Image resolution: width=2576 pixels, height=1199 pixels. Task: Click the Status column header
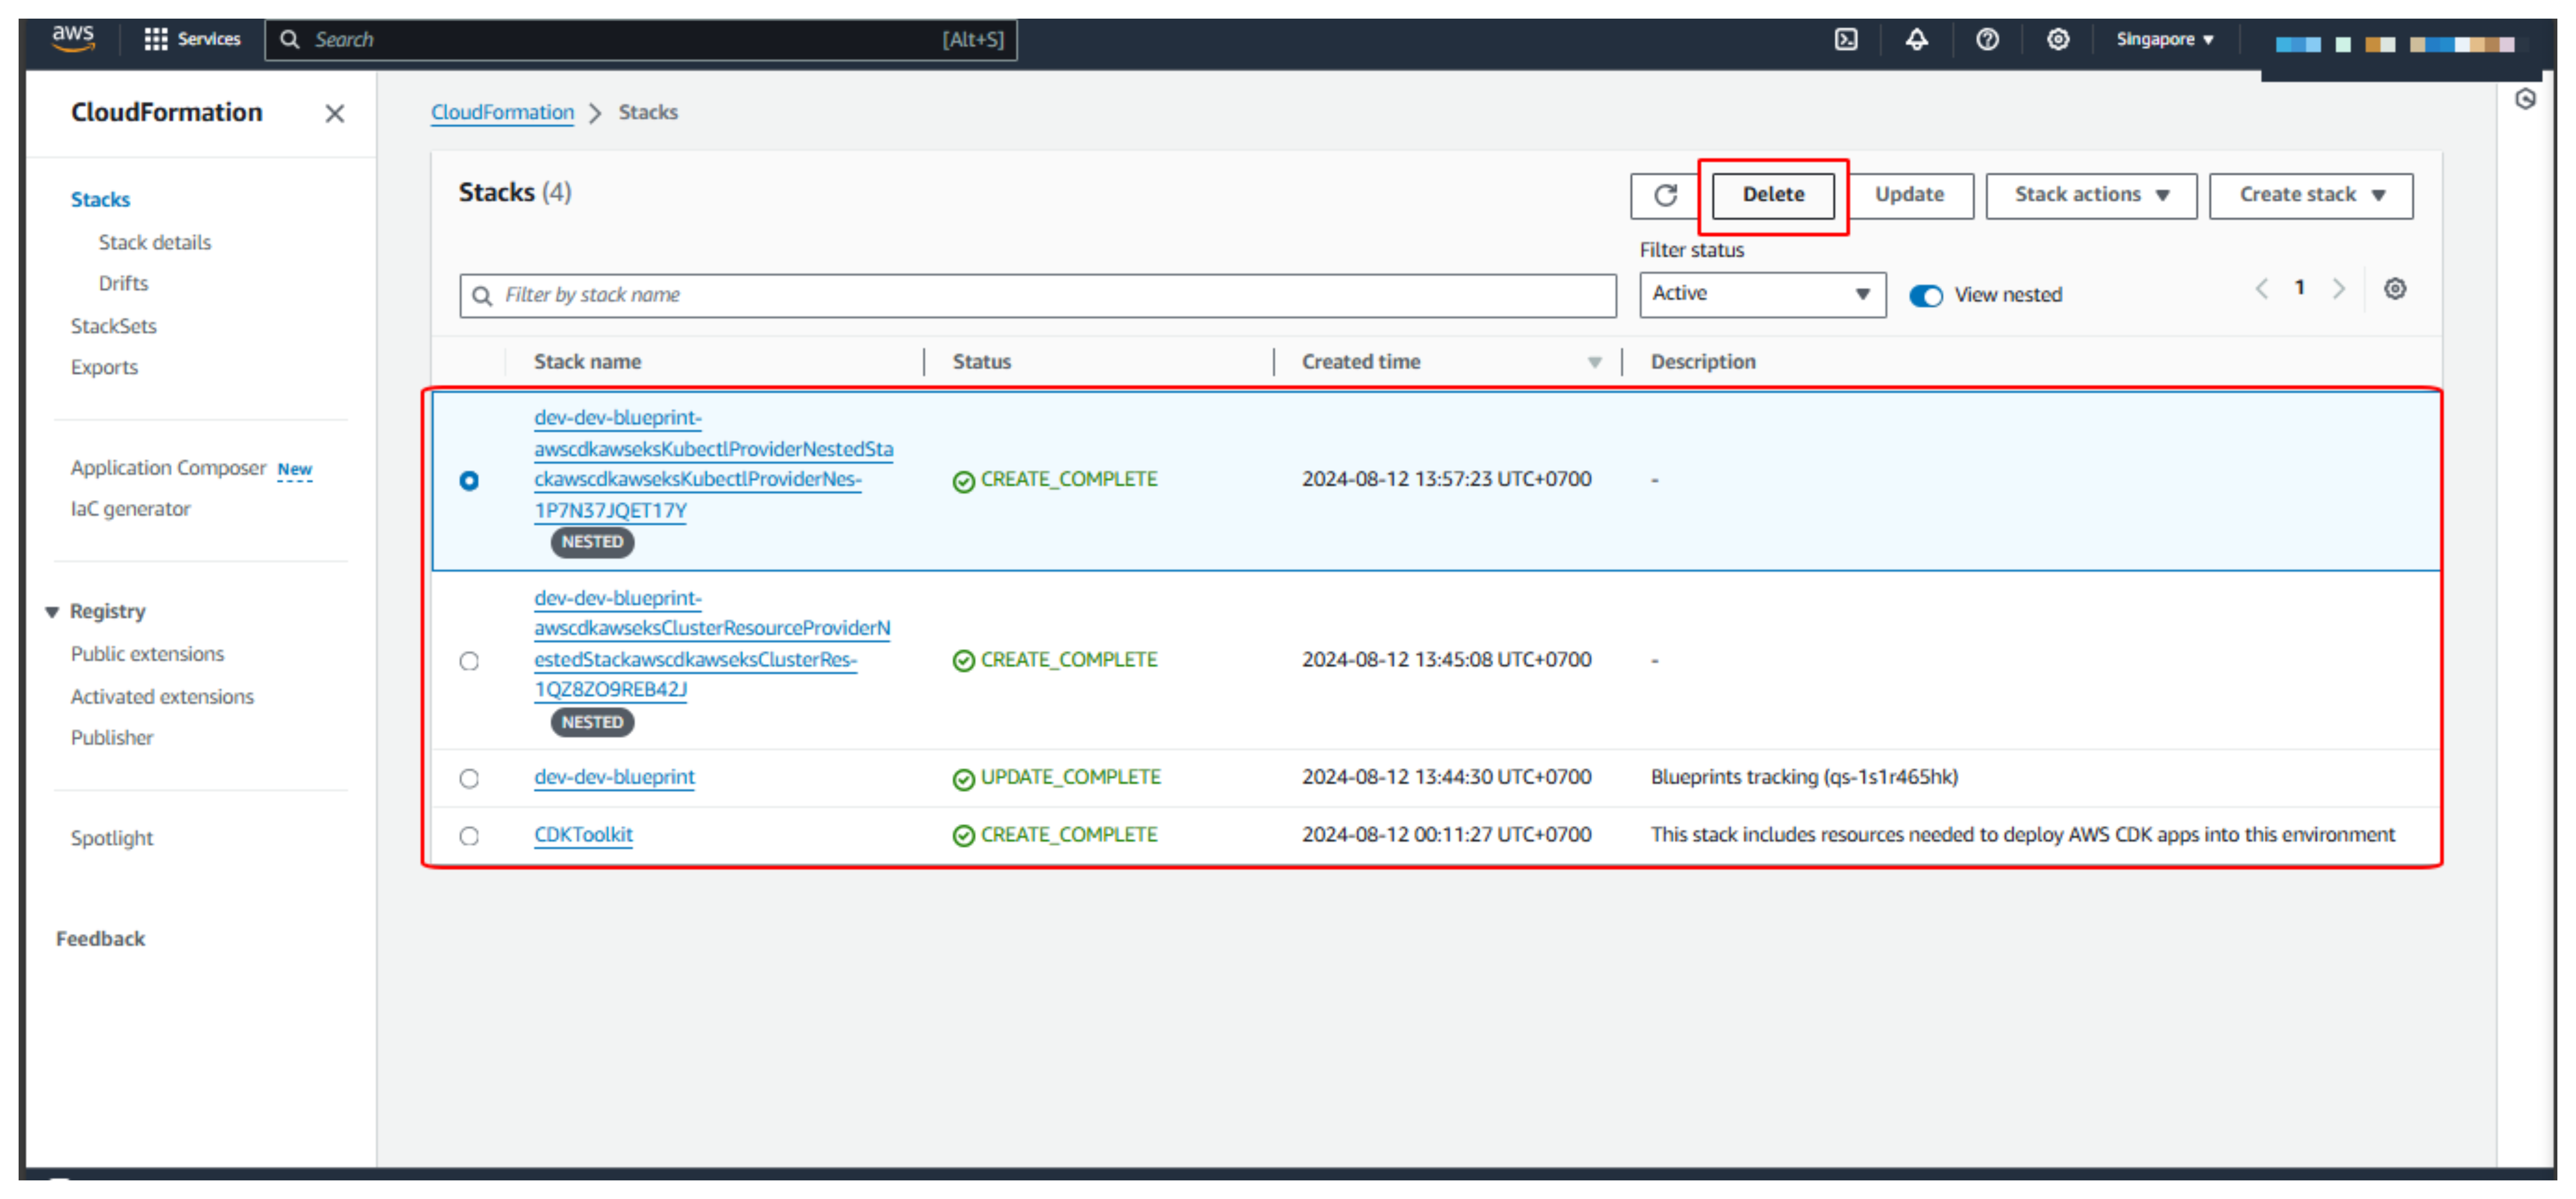pos(981,362)
